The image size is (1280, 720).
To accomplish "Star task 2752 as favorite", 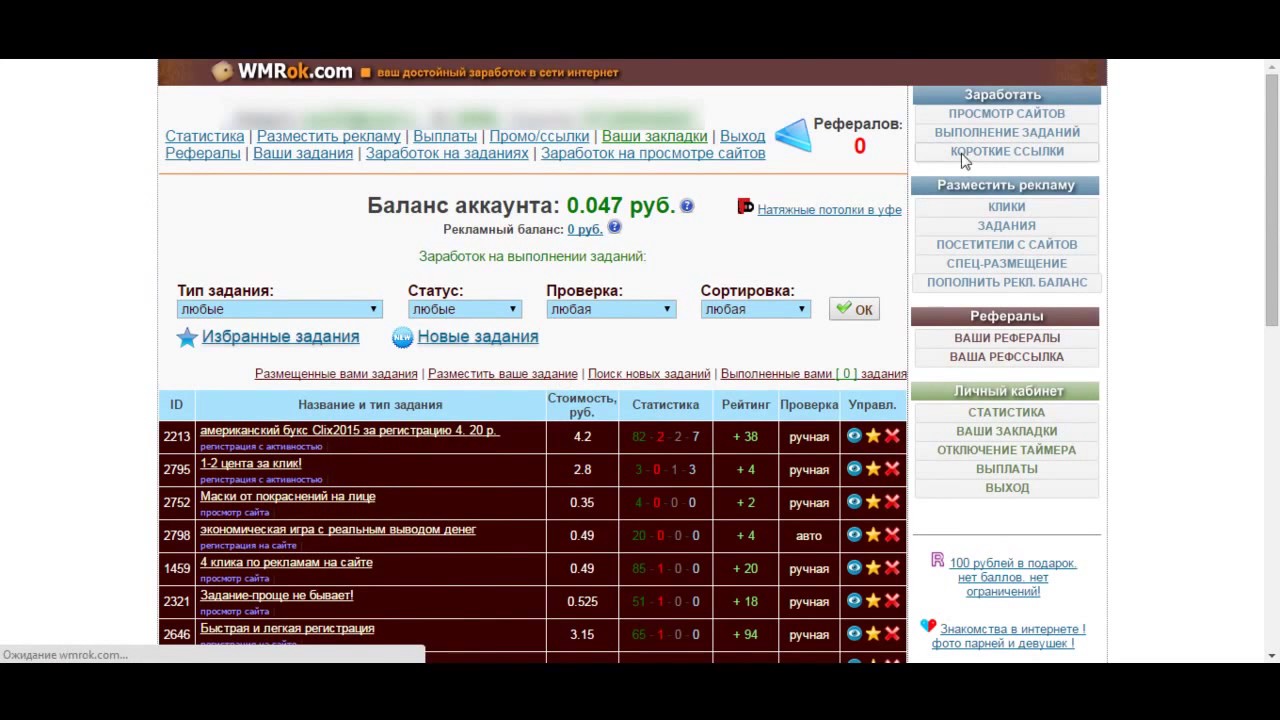I will [x=873, y=502].
